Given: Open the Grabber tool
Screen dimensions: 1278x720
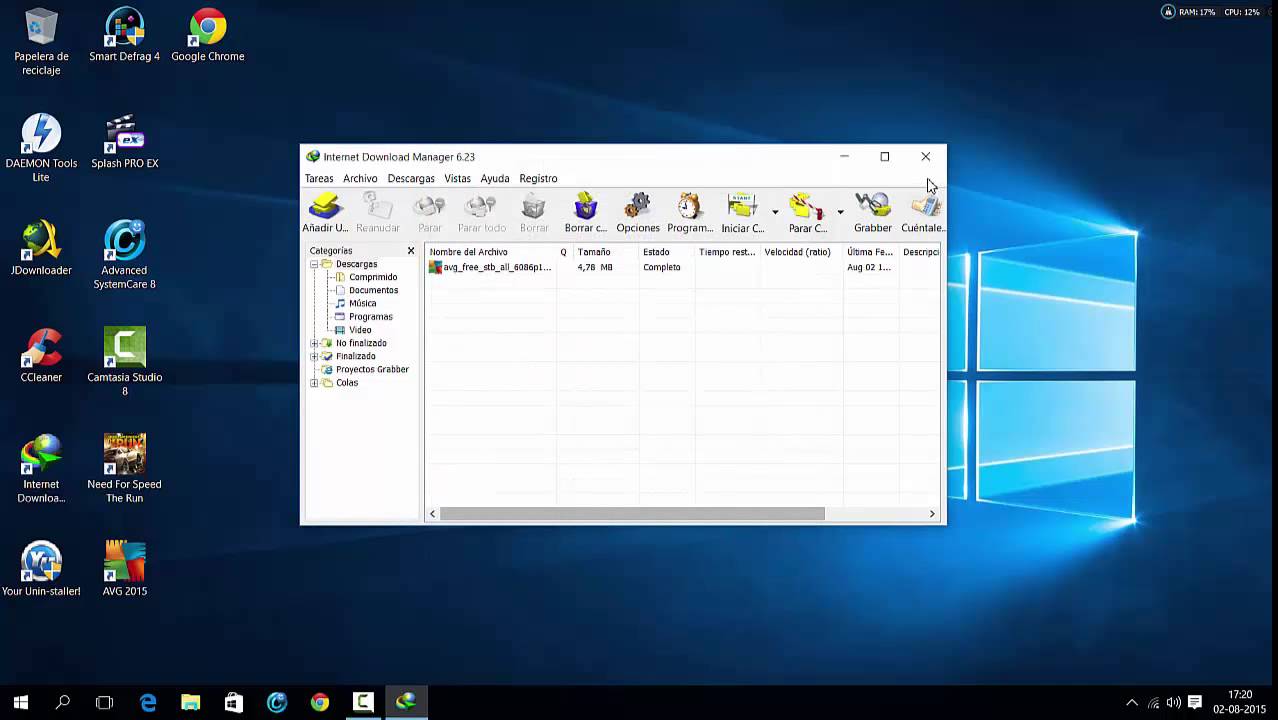Looking at the screenshot, I should click(x=872, y=212).
